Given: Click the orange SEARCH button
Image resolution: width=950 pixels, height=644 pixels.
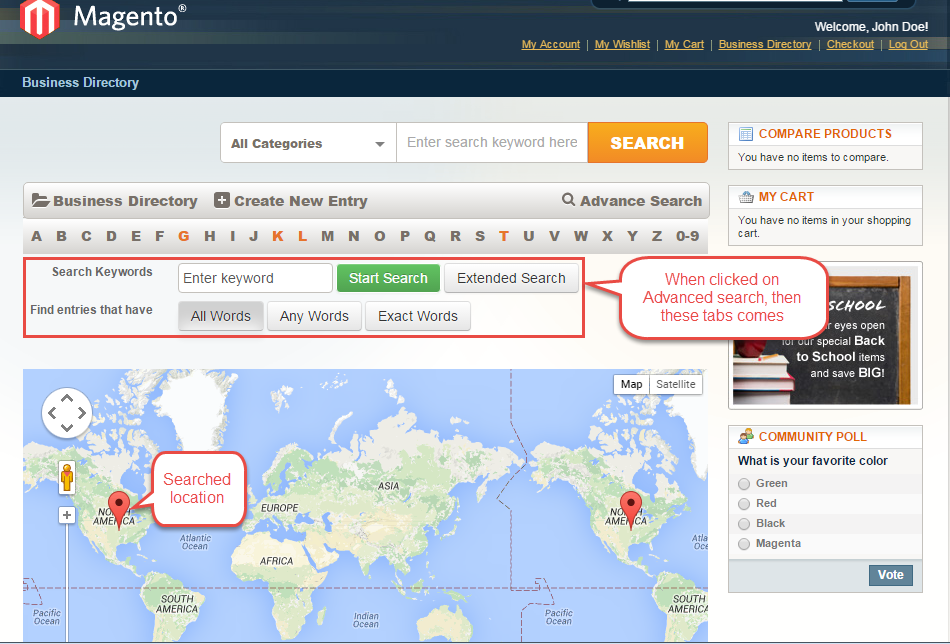Looking at the screenshot, I should 648,143.
